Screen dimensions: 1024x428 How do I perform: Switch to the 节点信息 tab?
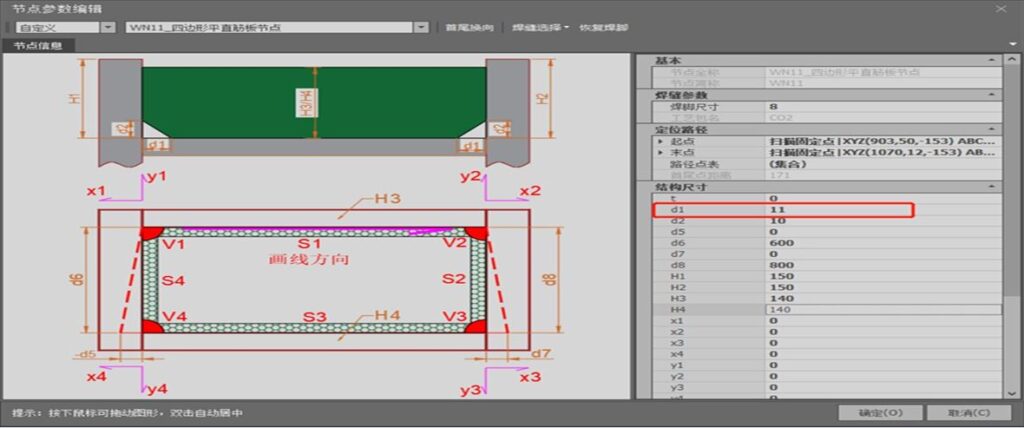37,45
